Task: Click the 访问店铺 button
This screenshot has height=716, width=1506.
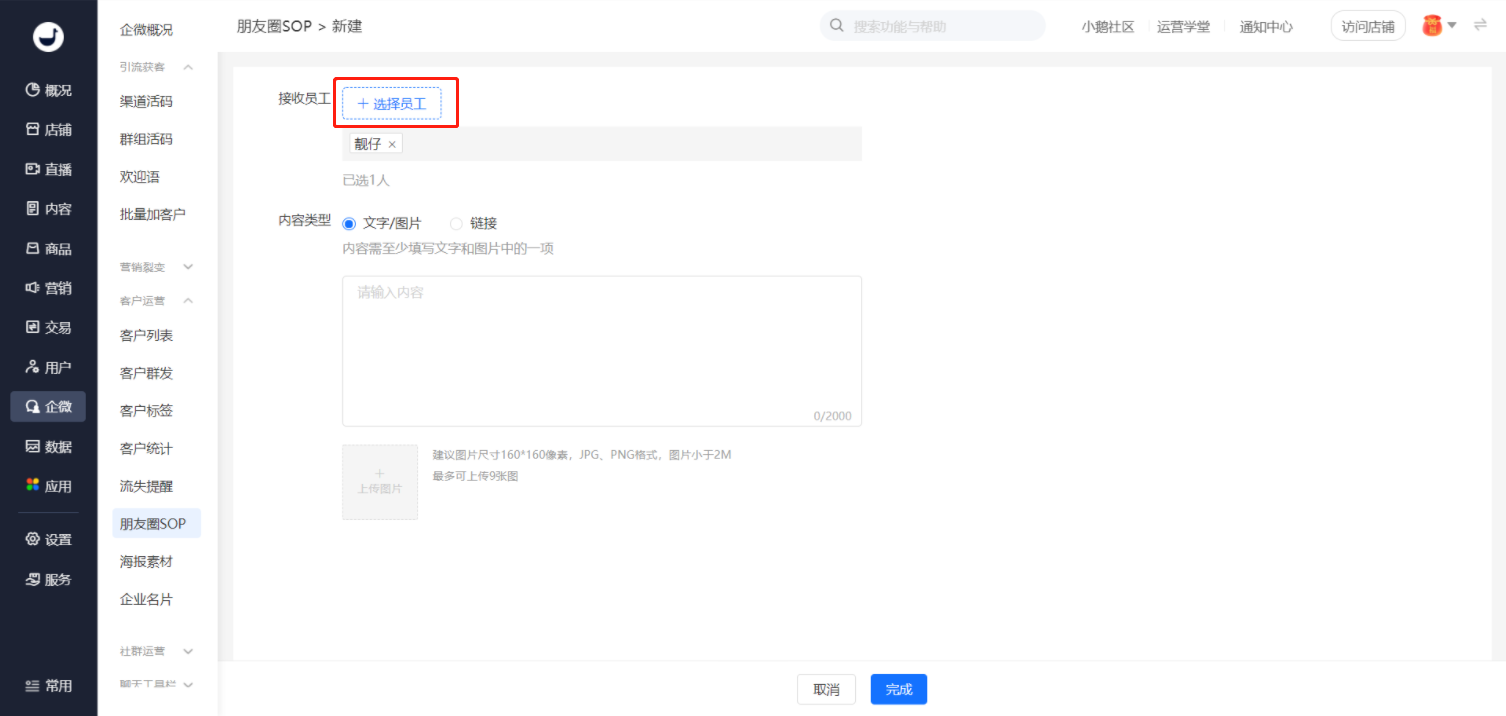Action: [1368, 26]
